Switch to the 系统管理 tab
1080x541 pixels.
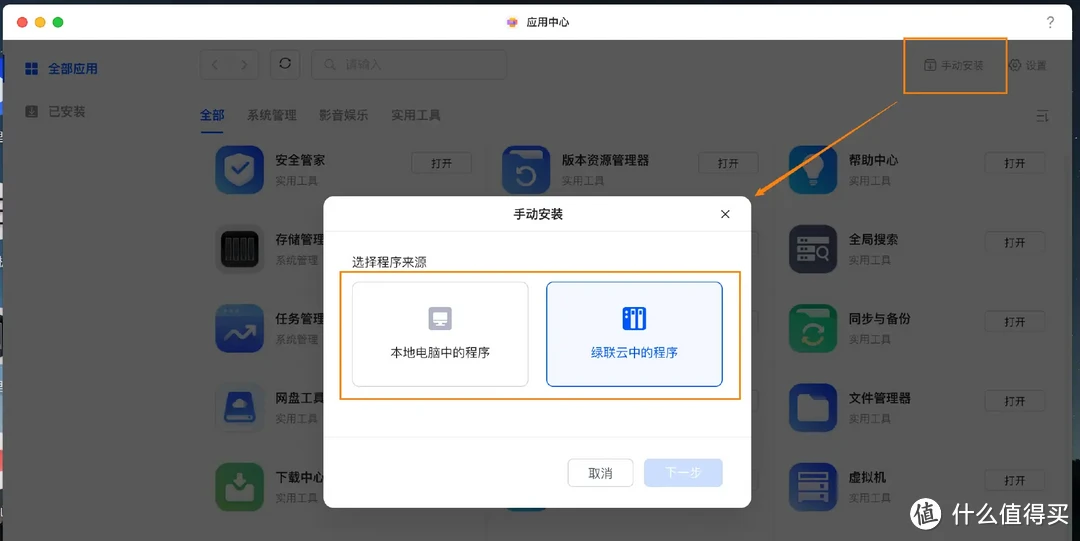(271, 115)
